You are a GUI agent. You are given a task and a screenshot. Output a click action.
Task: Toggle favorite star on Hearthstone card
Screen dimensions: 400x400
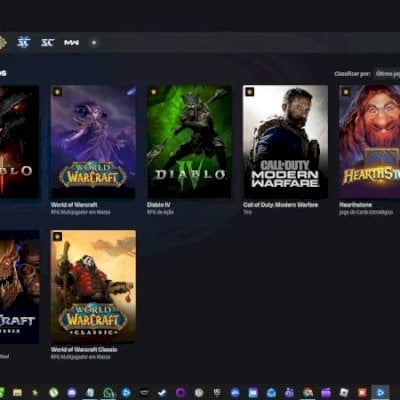(346, 91)
